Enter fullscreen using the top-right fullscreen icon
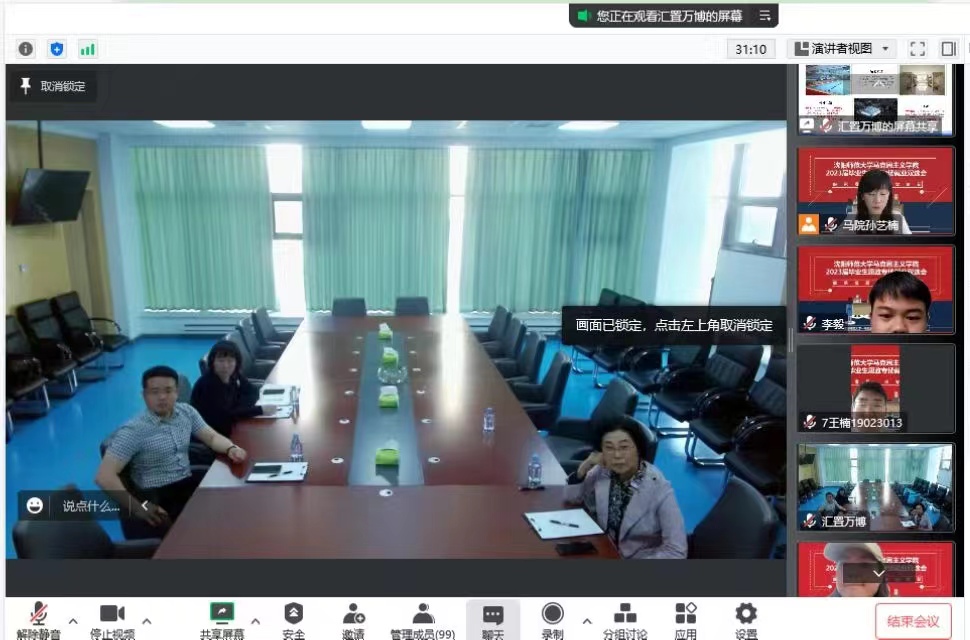Screen dimensions: 970x640 [x=917, y=48]
